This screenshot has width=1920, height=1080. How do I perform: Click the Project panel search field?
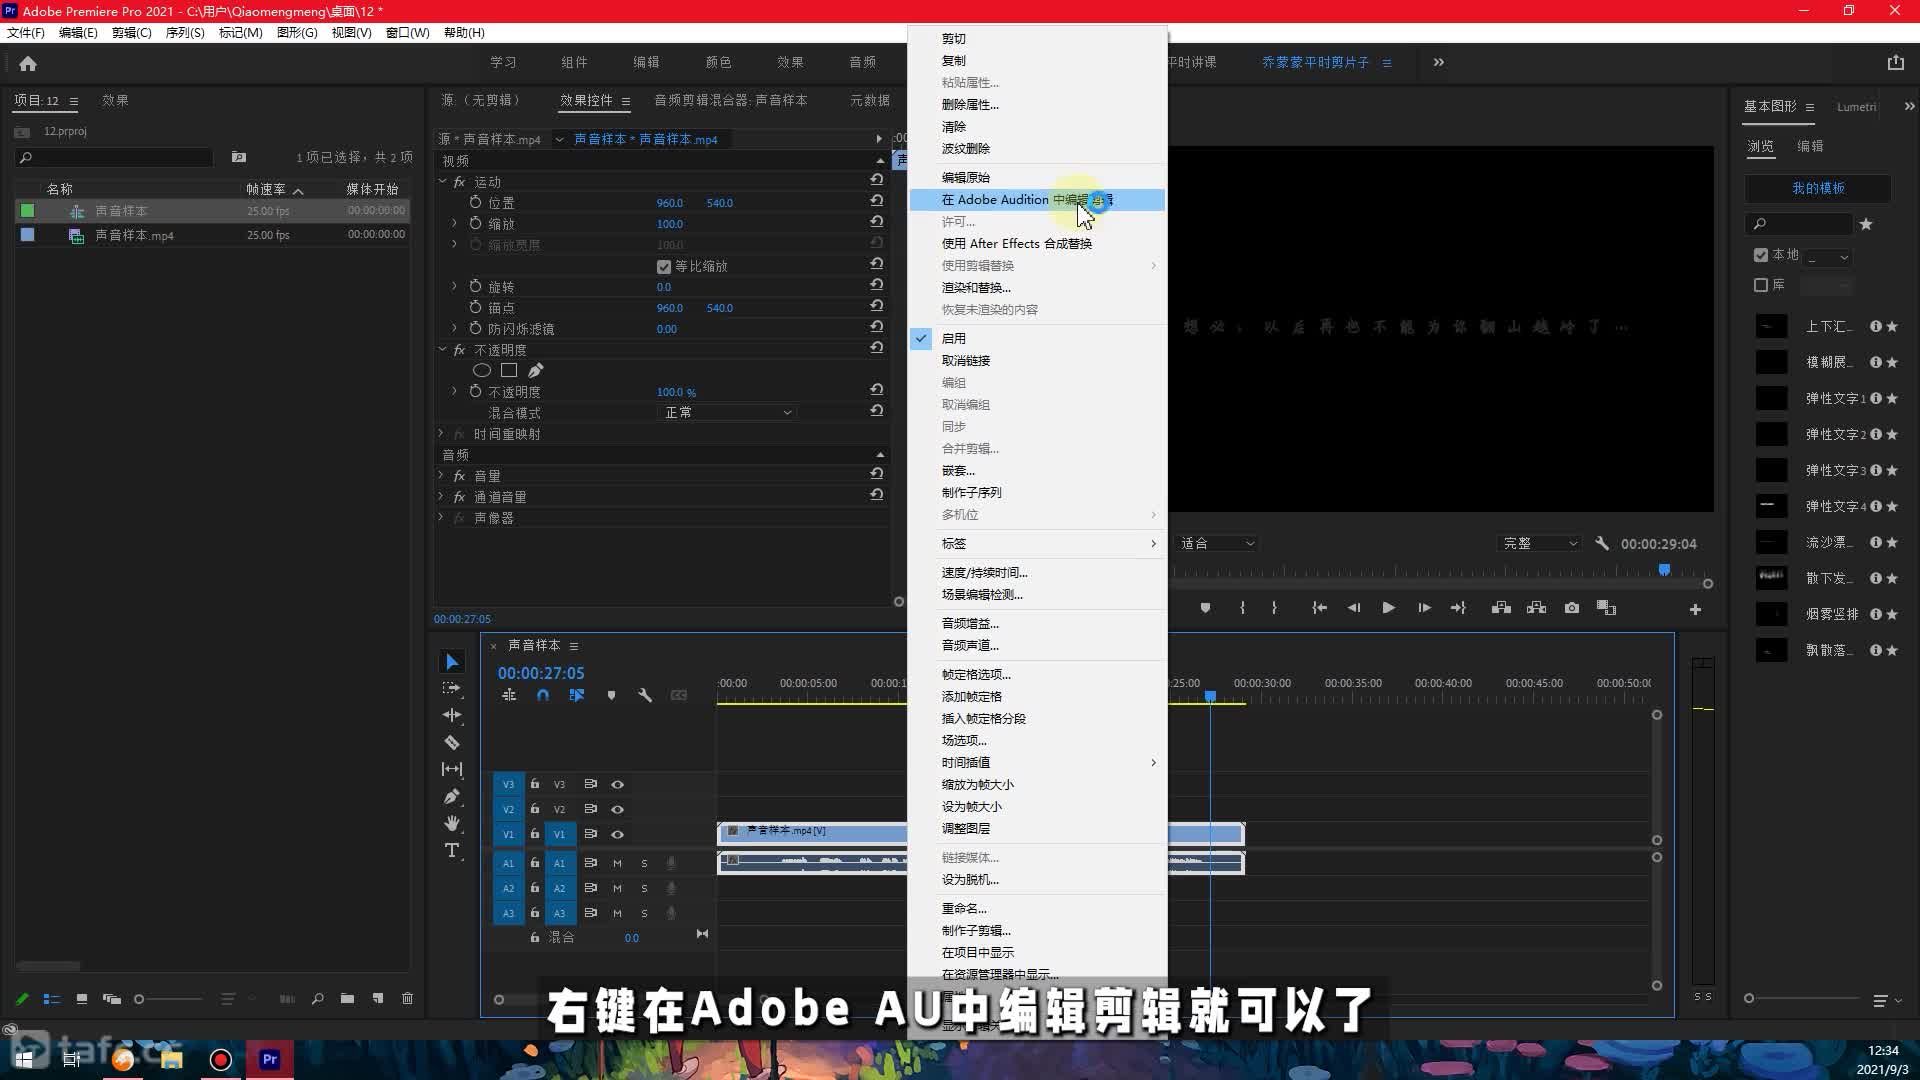point(115,158)
